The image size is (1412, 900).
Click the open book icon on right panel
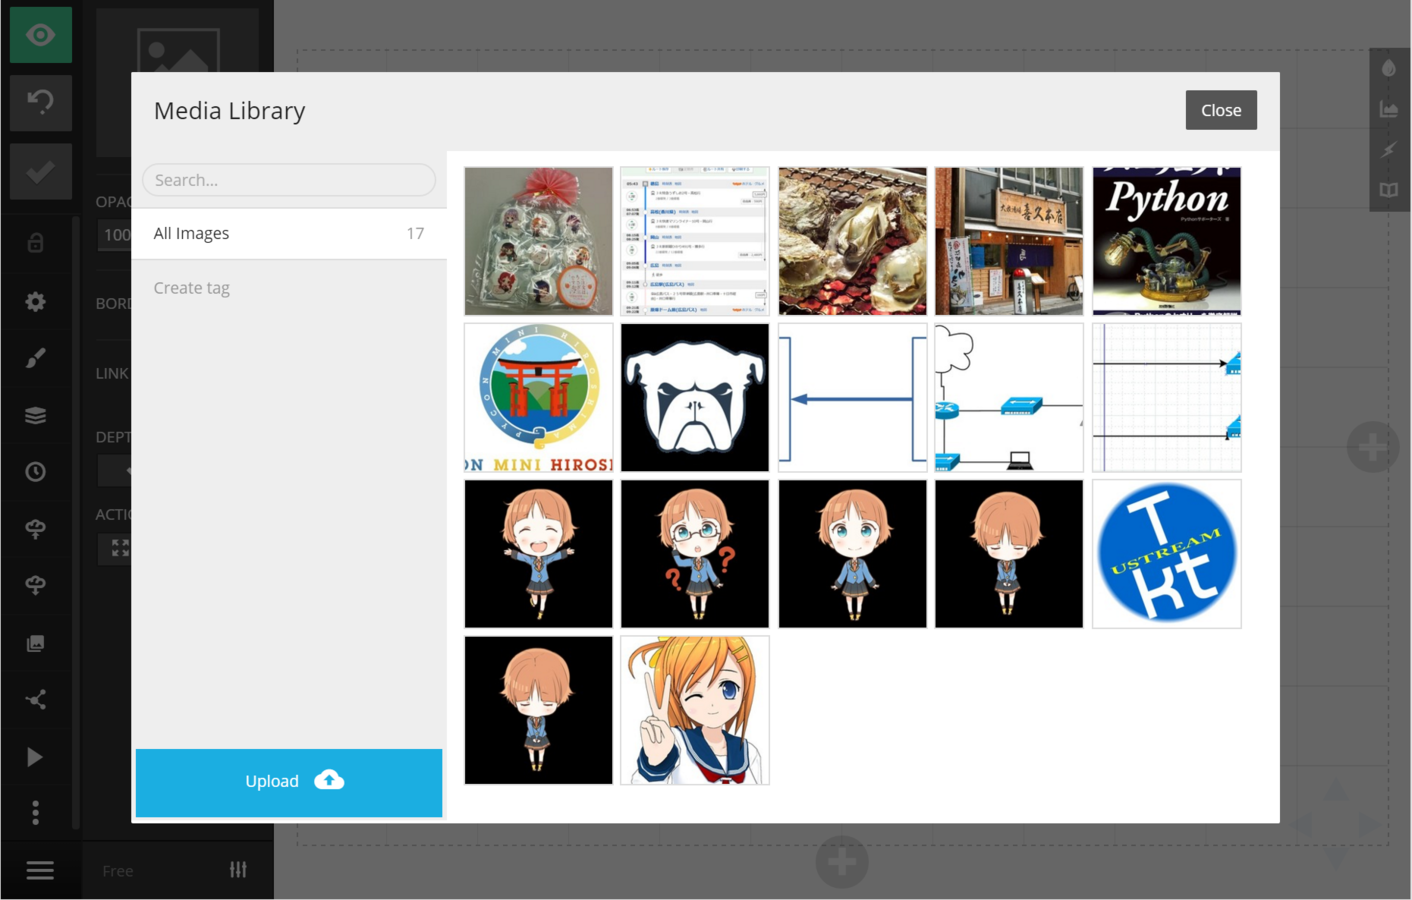tap(1389, 190)
